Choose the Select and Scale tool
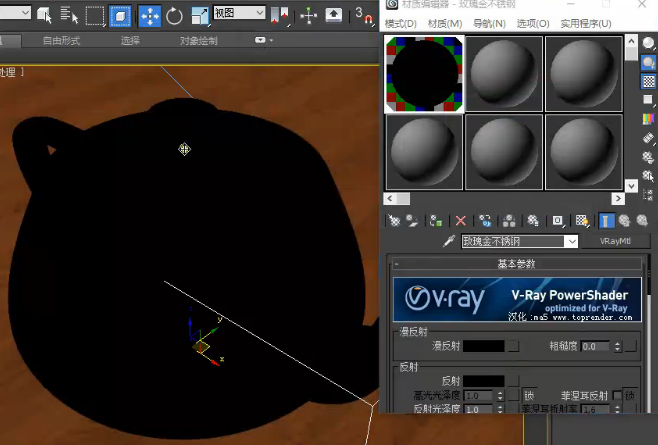This screenshot has width=658, height=445. pos(199,16)
